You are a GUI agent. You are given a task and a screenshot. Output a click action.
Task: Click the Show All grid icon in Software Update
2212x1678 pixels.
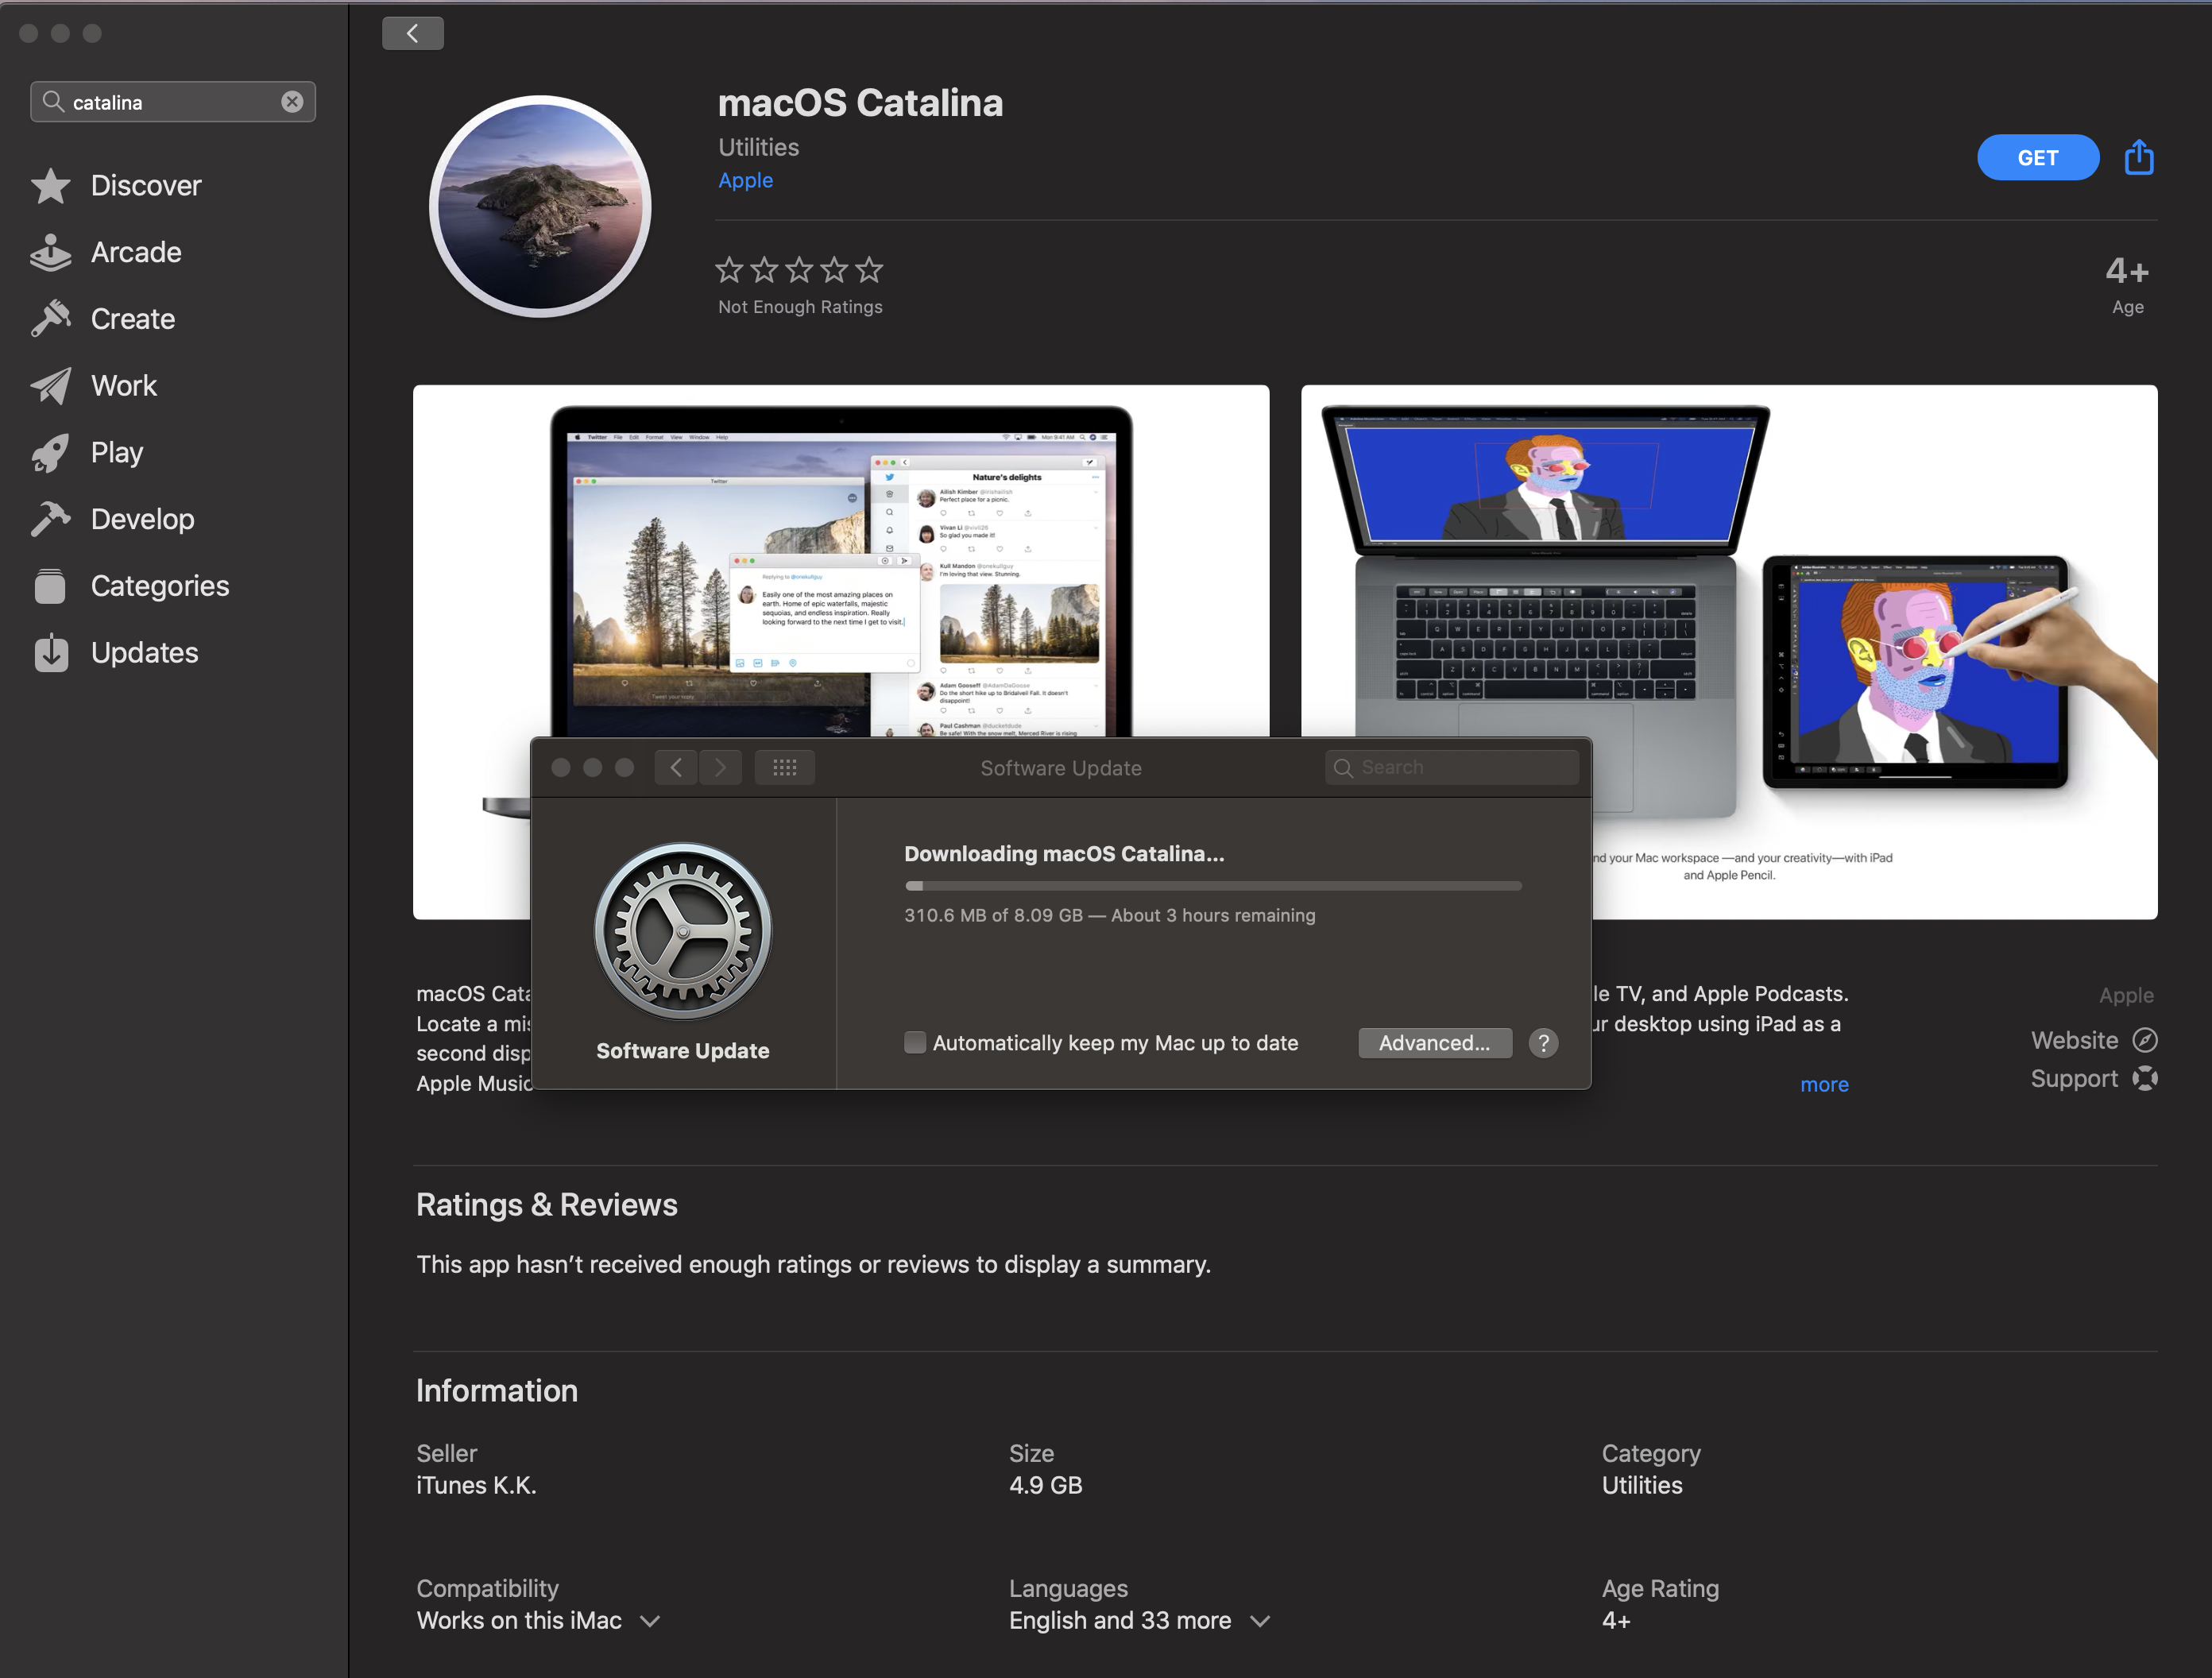pos(784,767)
